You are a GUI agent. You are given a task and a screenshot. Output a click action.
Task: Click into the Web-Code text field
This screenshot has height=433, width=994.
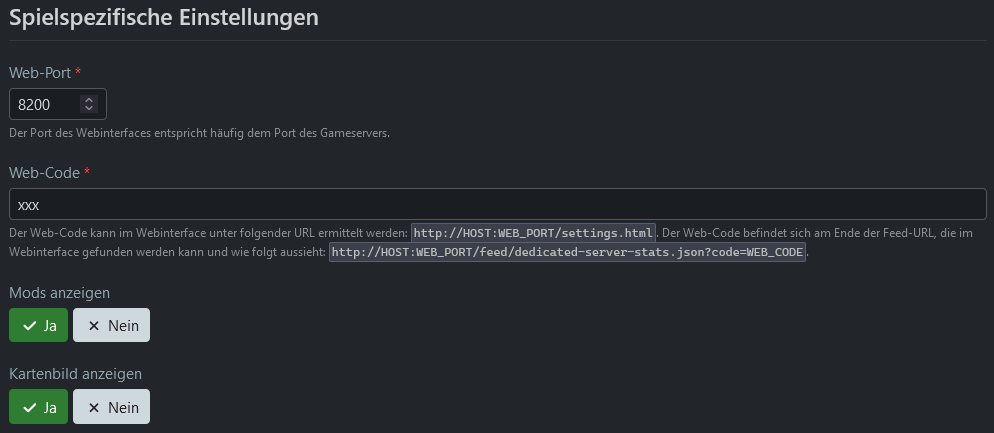click(497, 204)
